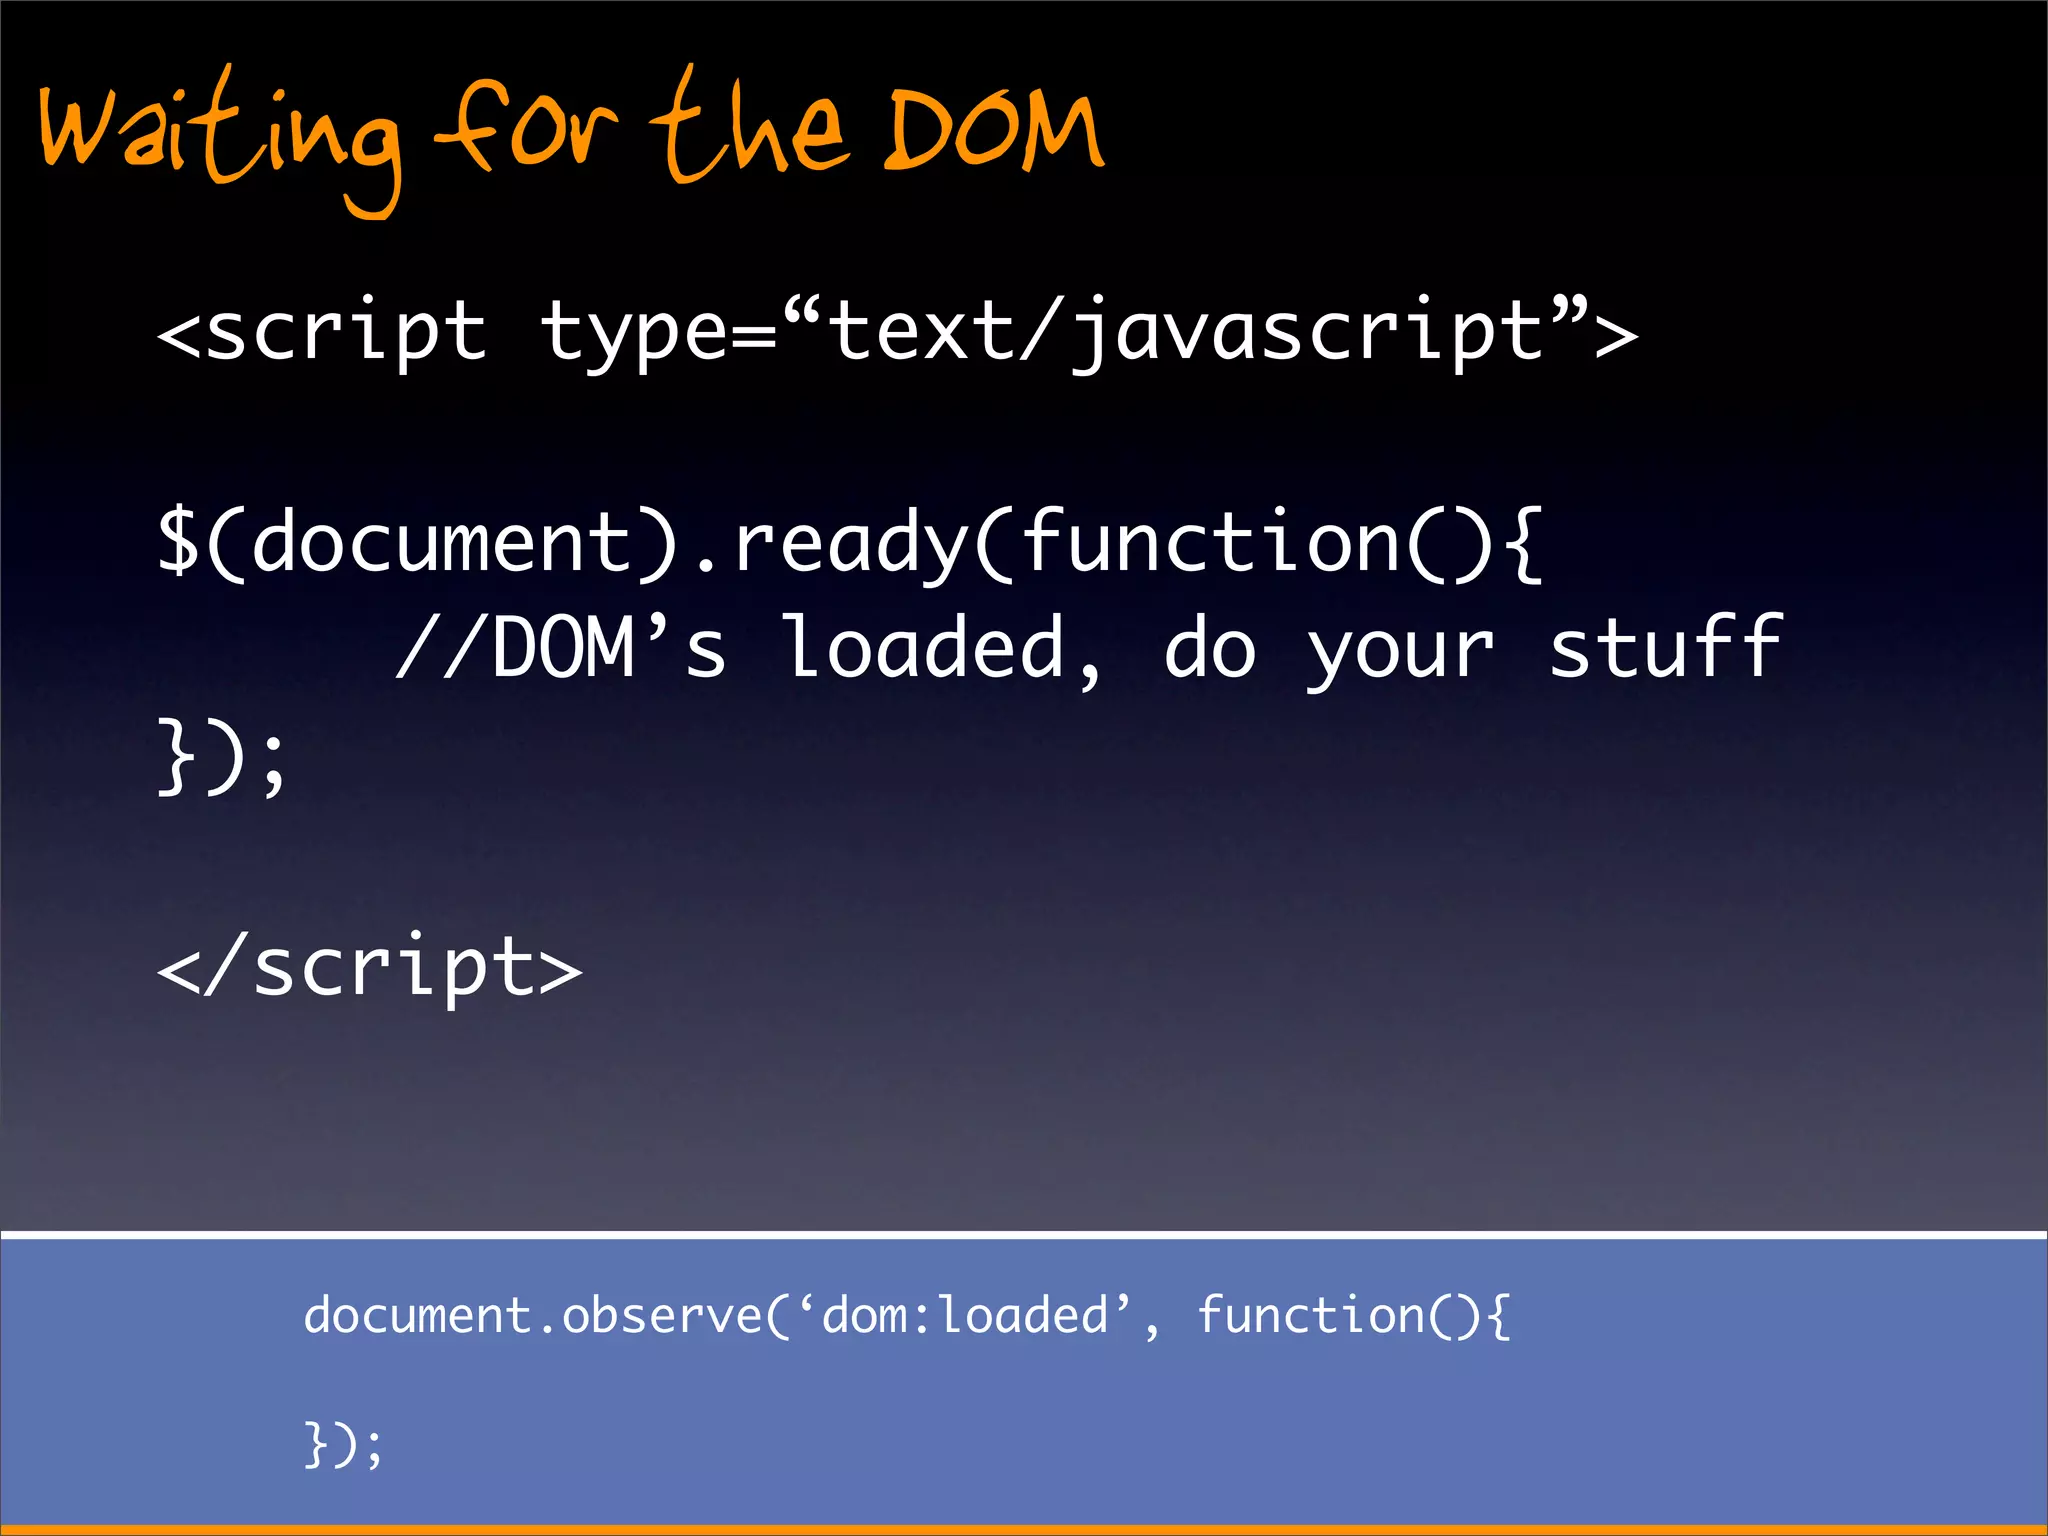Image resolution: width=2048 pixels, height=1536 pixels.
Task: Click the '});' line in the main code block
Action: coord(222,757)
